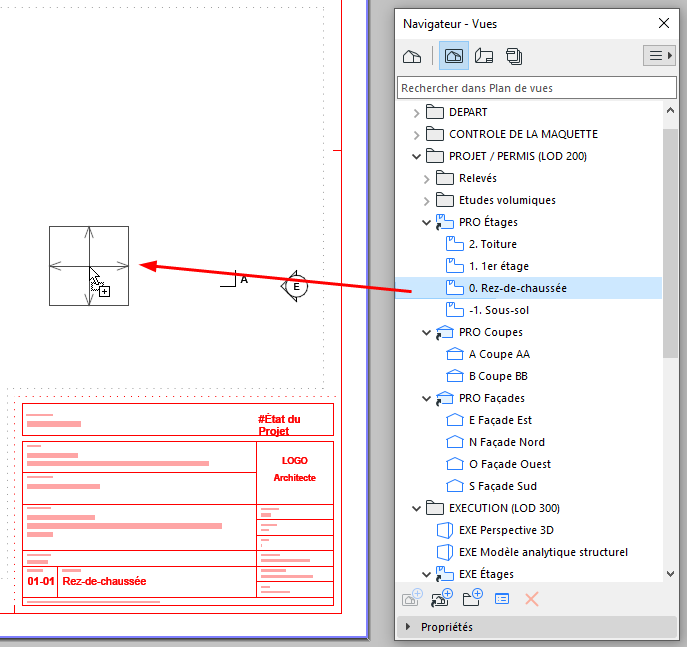Select the 1. 1er étage view
Screen dimensions: 687x647
499,266
